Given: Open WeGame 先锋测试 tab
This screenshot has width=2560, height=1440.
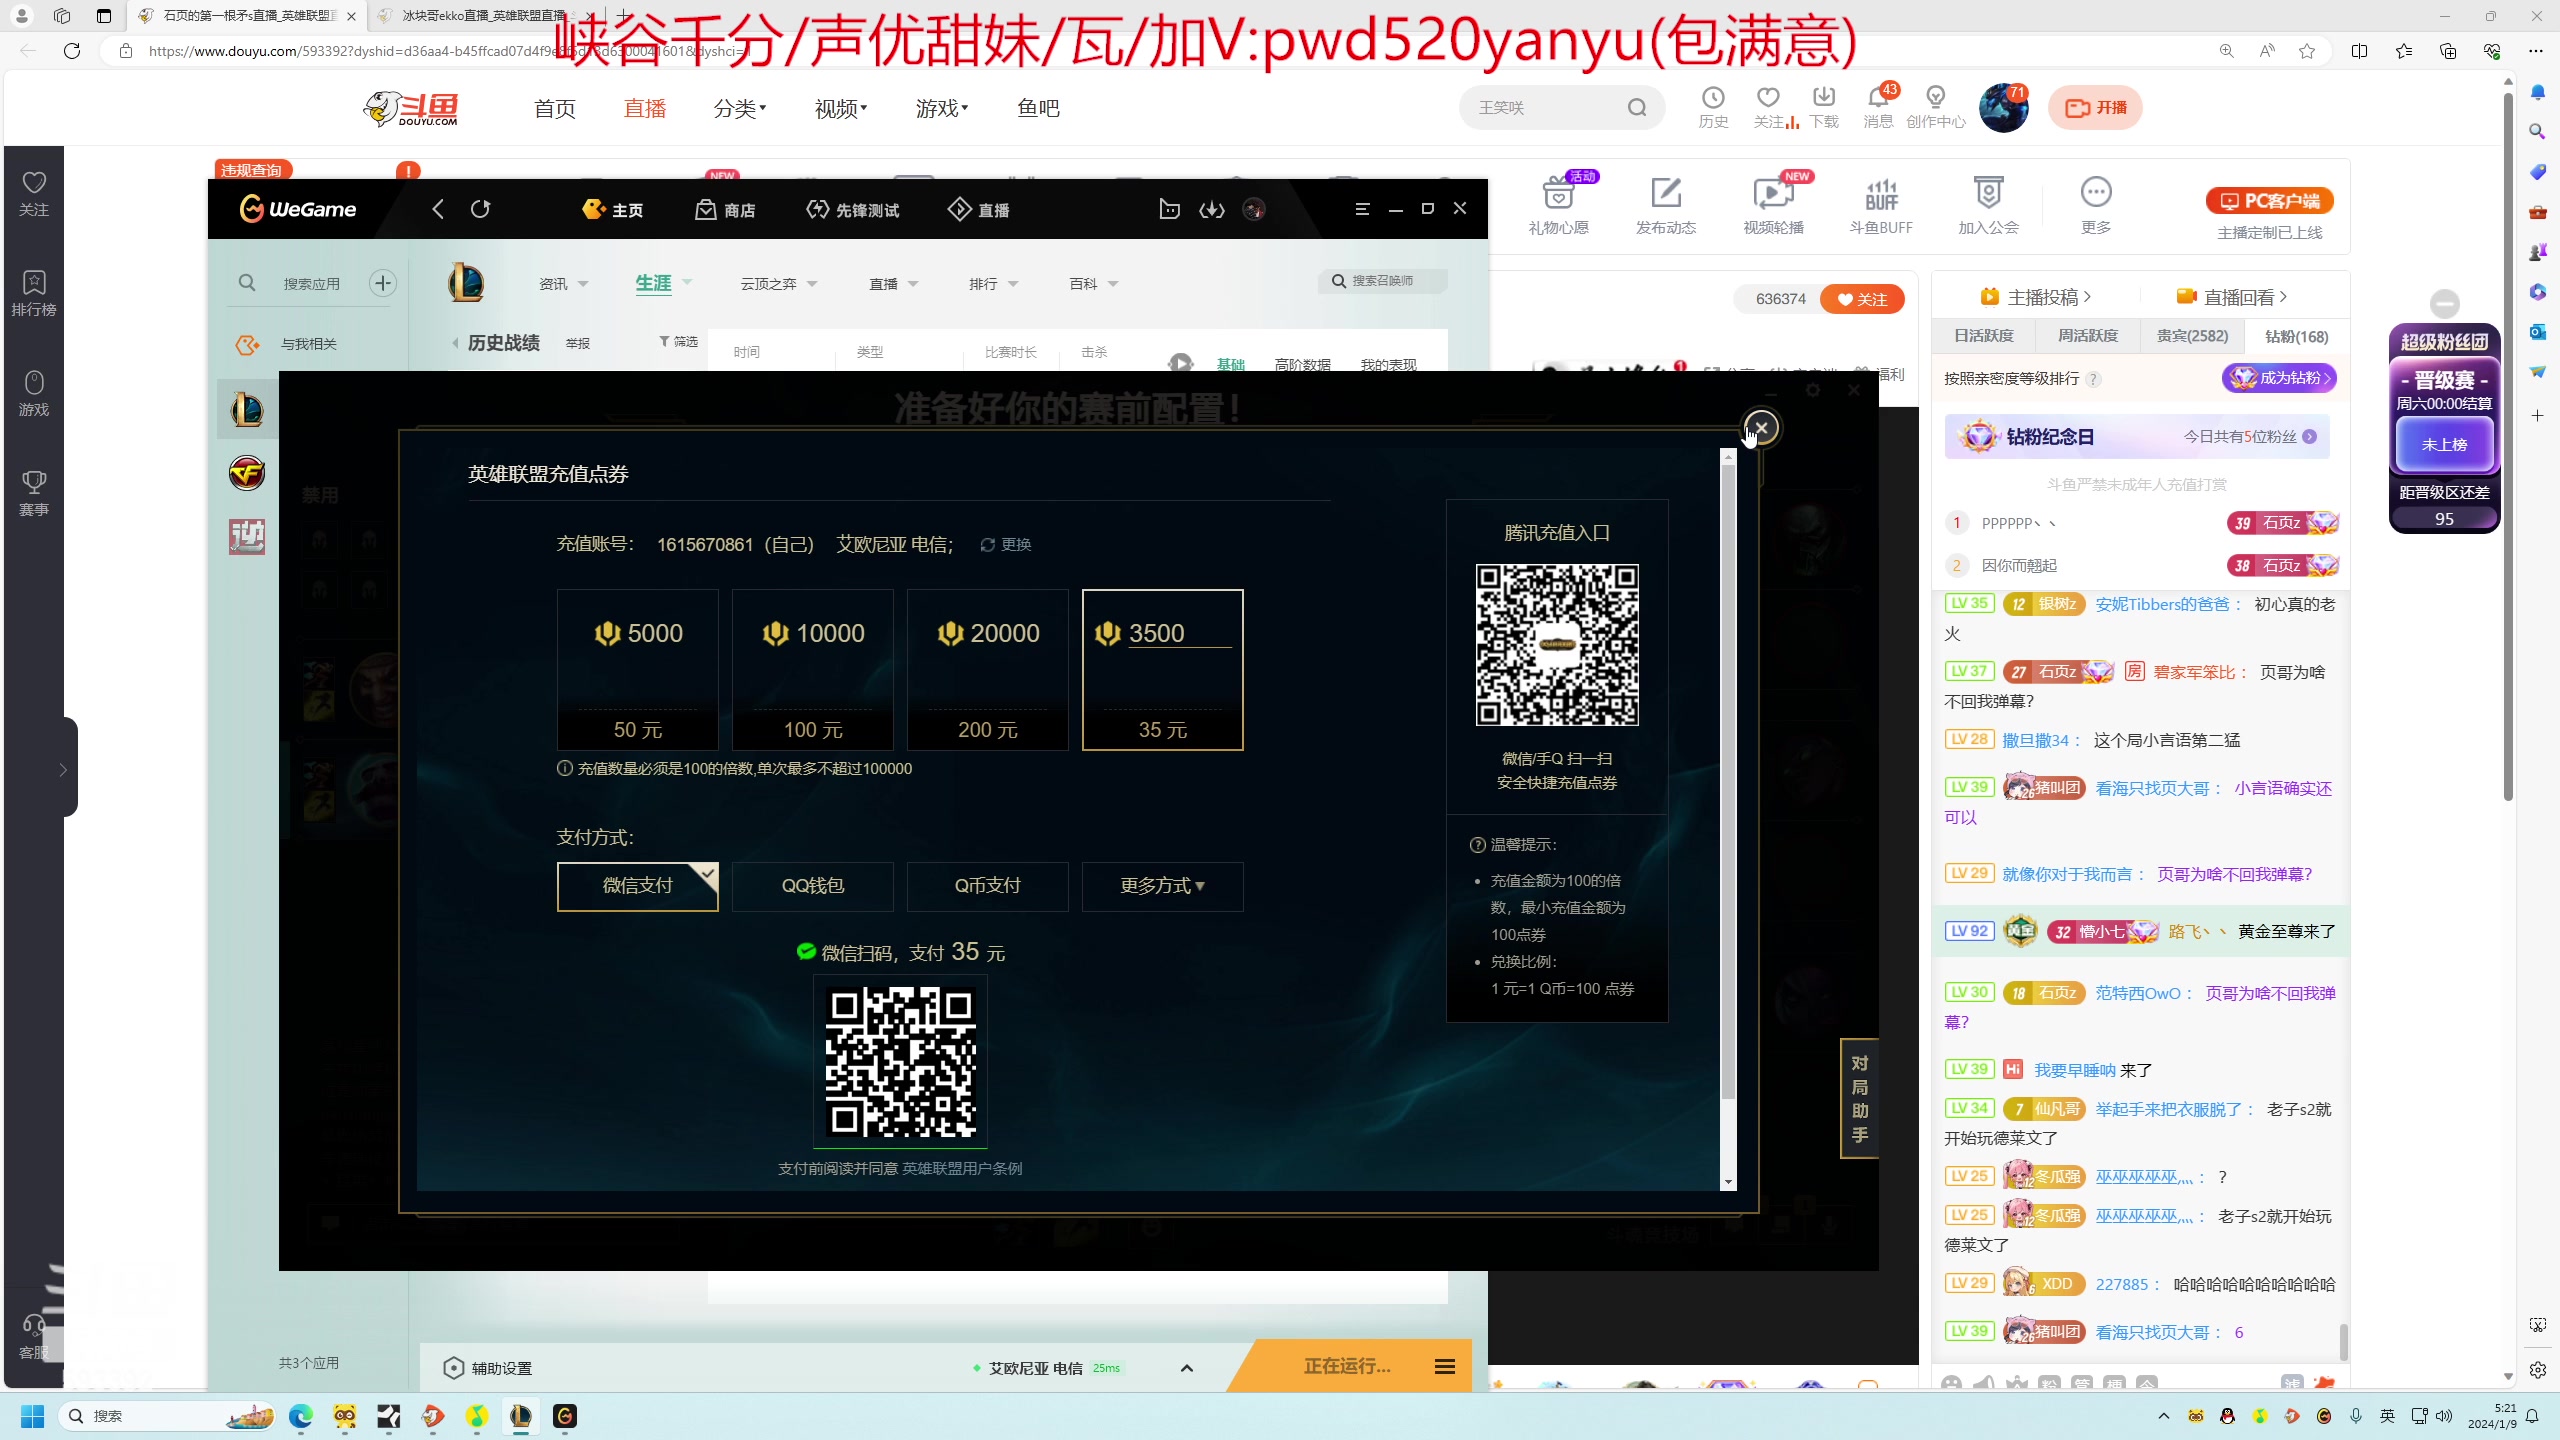Looking at the screenshot, I should (852, 210).
